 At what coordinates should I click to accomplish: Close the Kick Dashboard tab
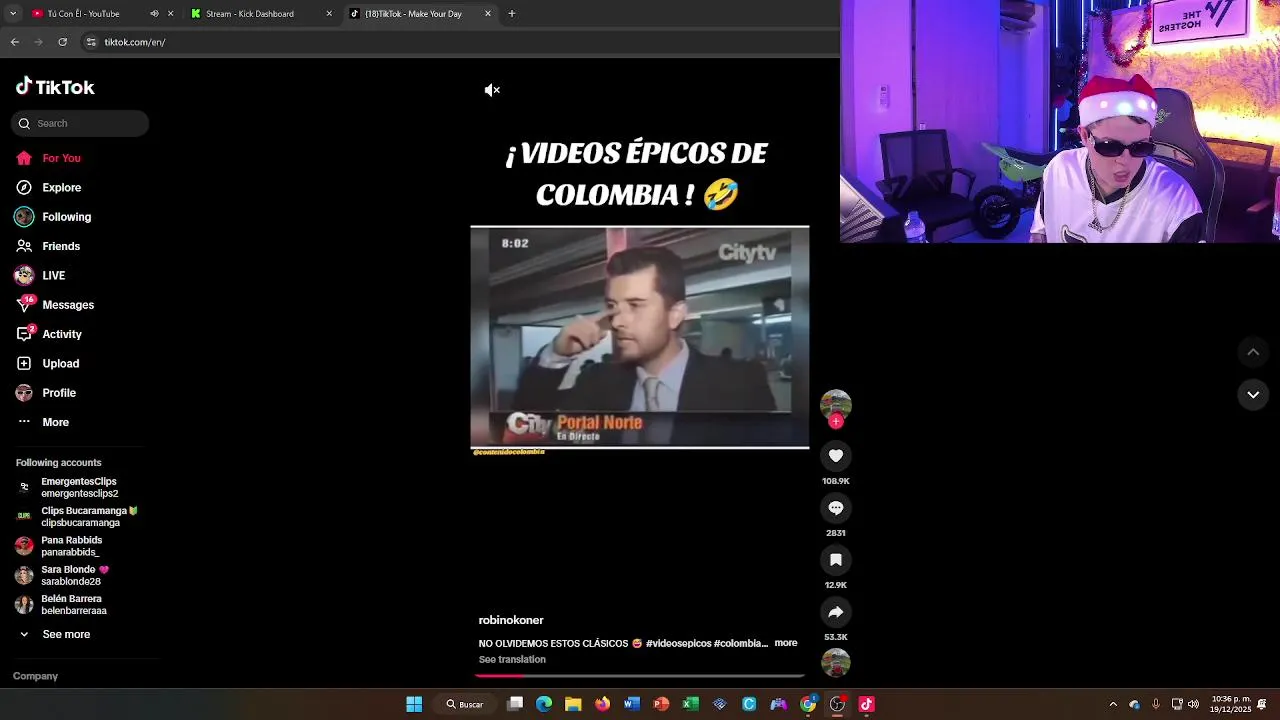[x=329, y=14]
